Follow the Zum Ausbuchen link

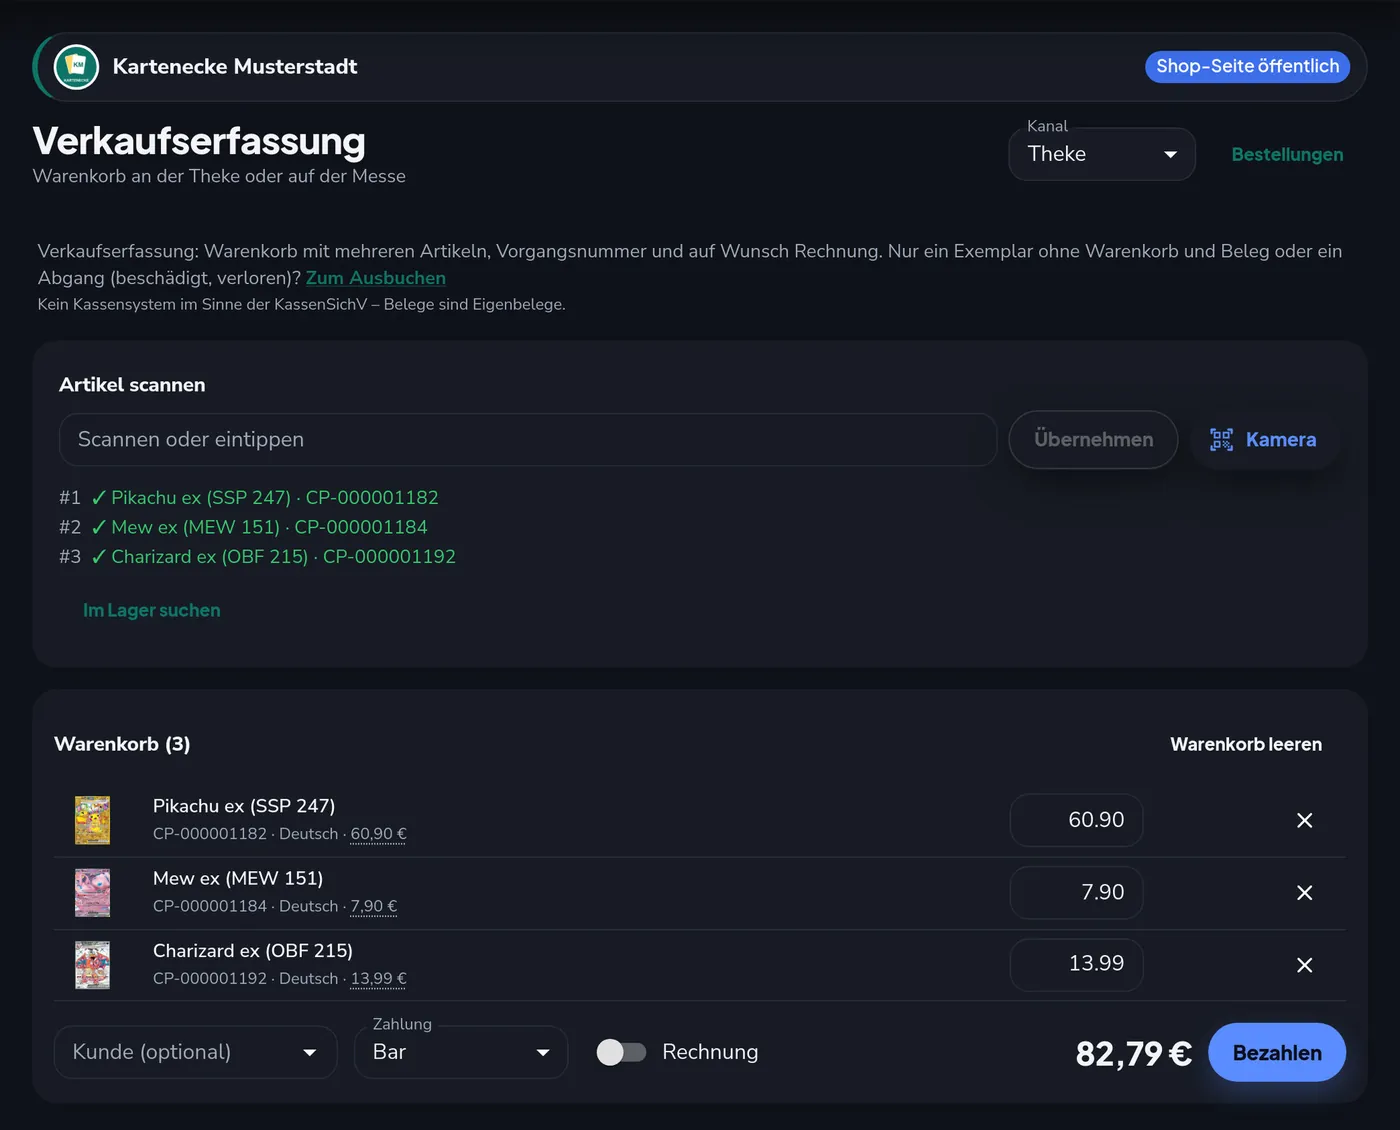point(376,278)
